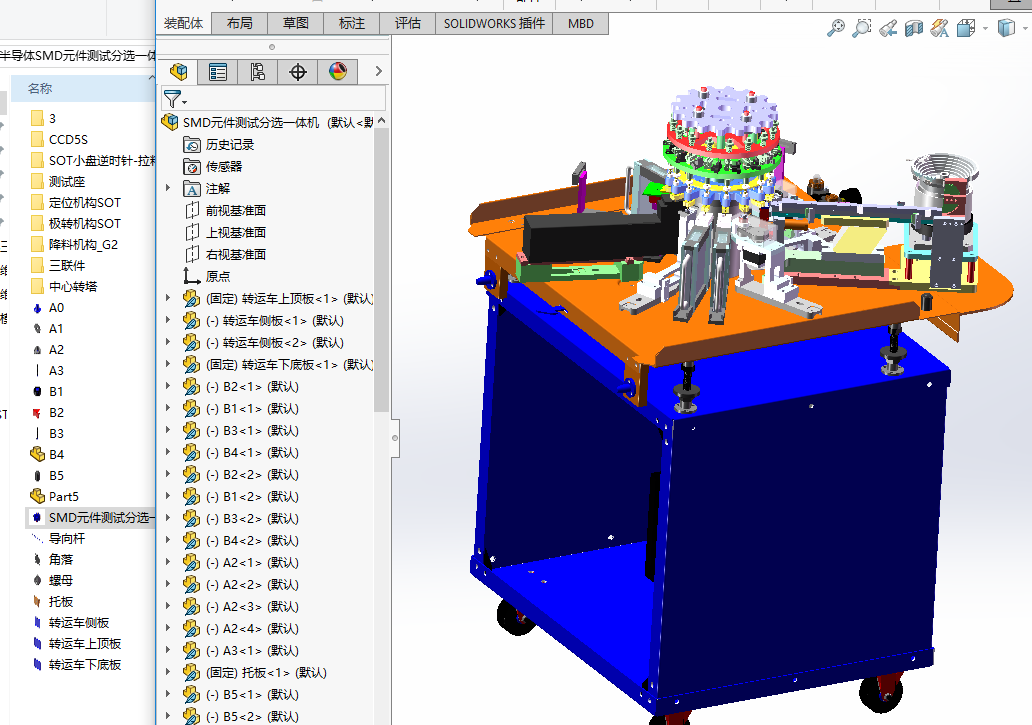Select the 历史记录 folder icon

click(192, 145)
